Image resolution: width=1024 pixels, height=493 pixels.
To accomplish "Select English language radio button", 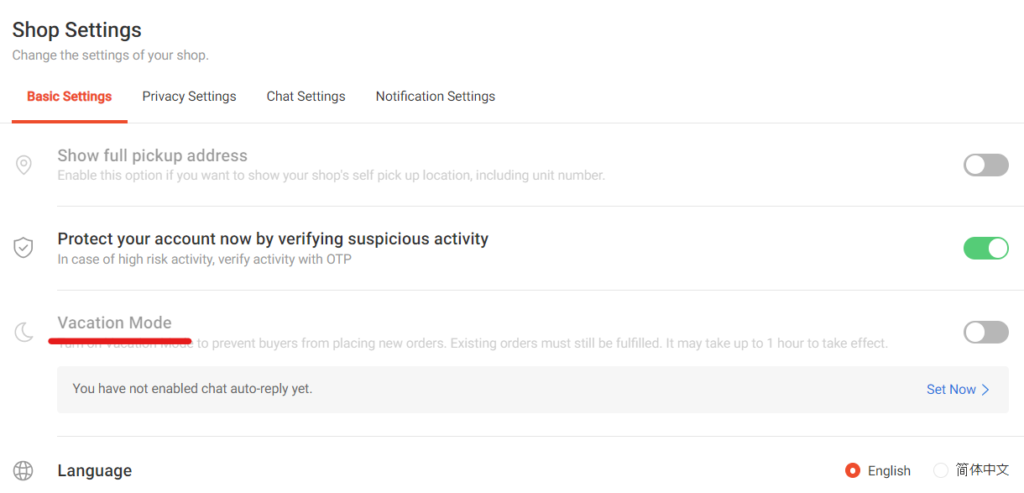I will tap(853, 471).
